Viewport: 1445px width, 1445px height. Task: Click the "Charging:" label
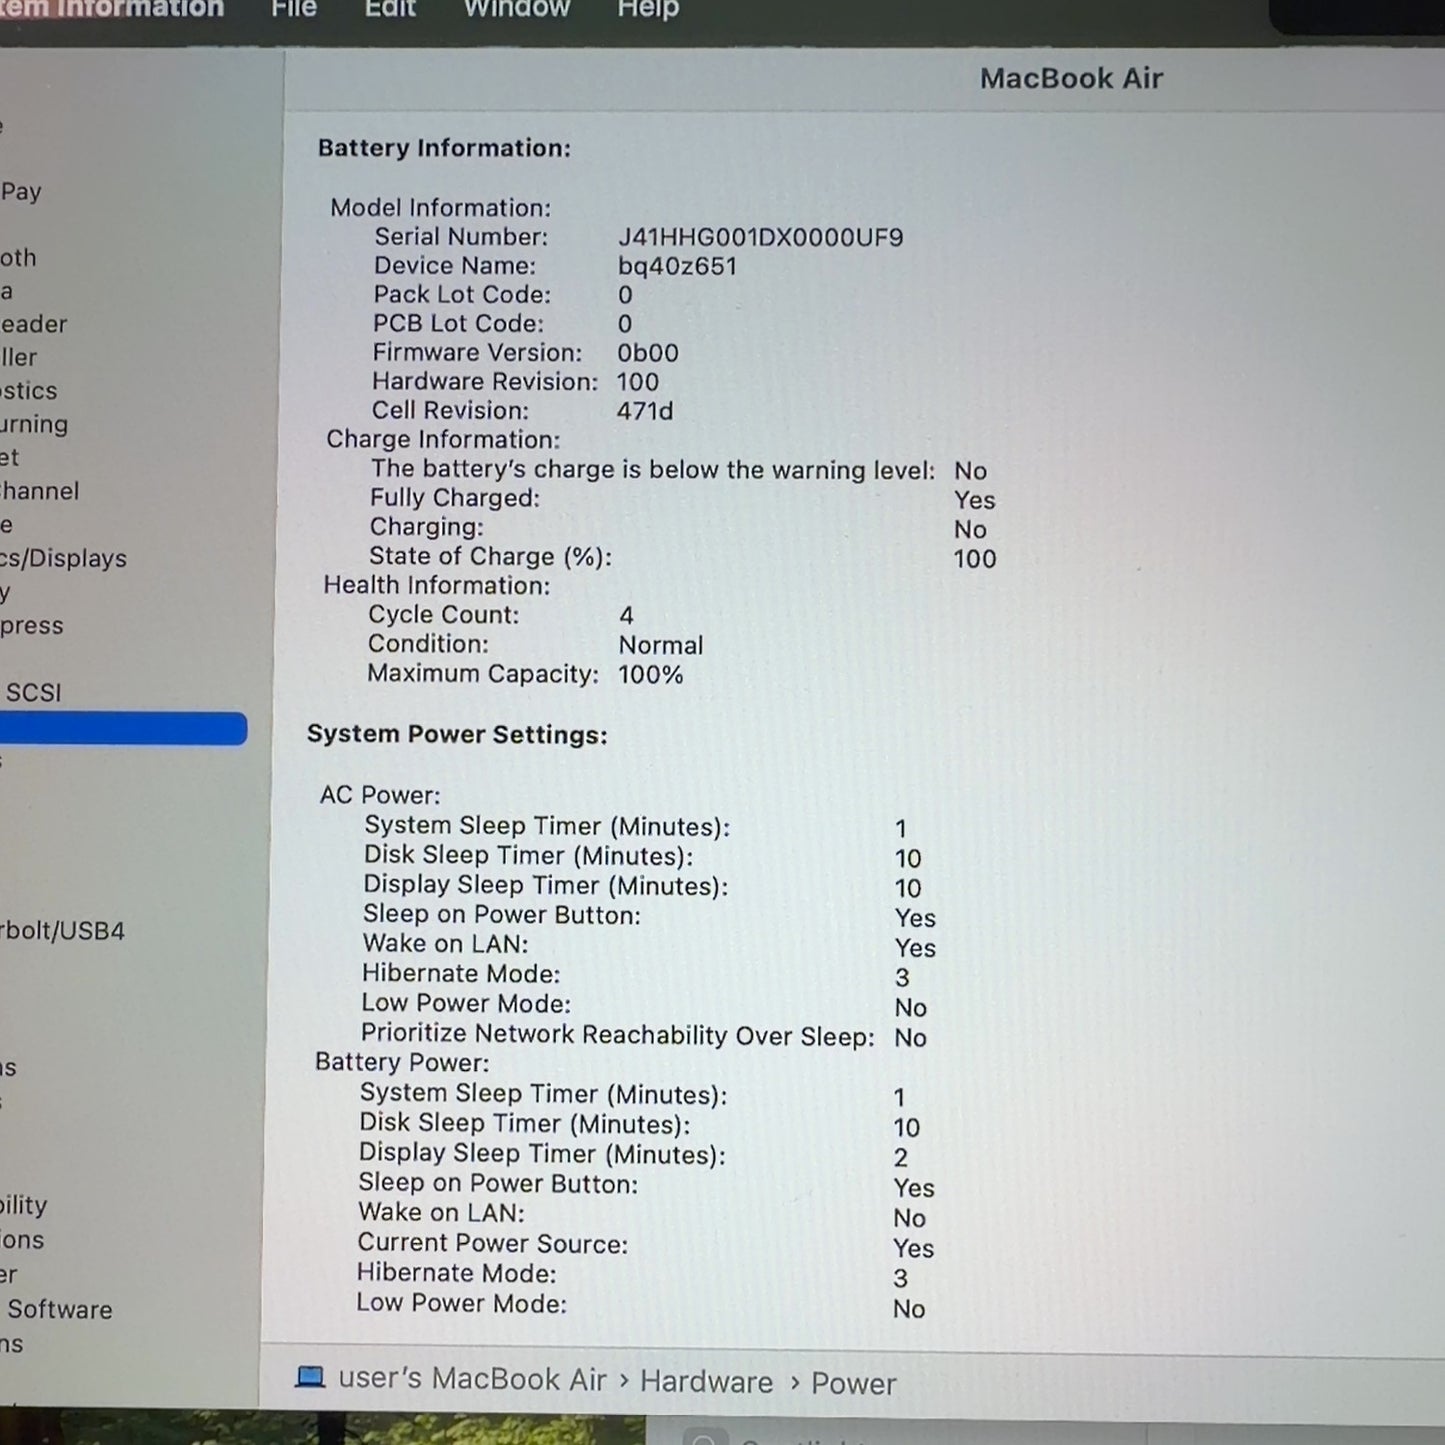click(x=427, y=527)
